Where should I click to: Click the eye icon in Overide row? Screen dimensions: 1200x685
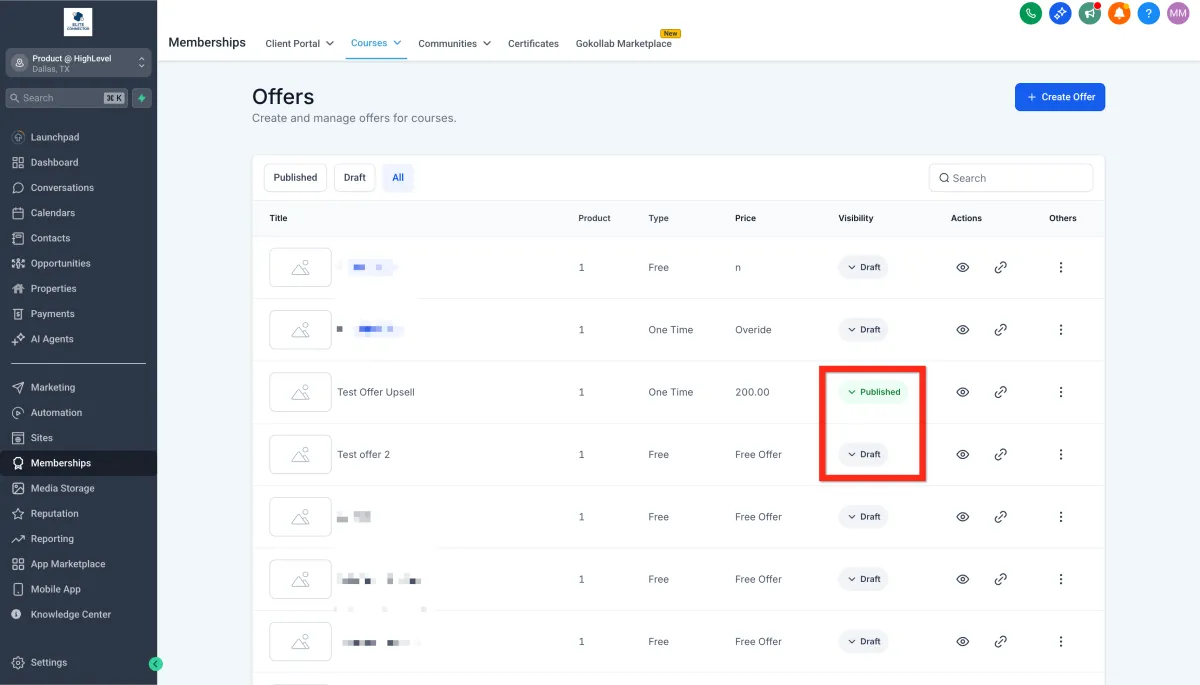963,330
